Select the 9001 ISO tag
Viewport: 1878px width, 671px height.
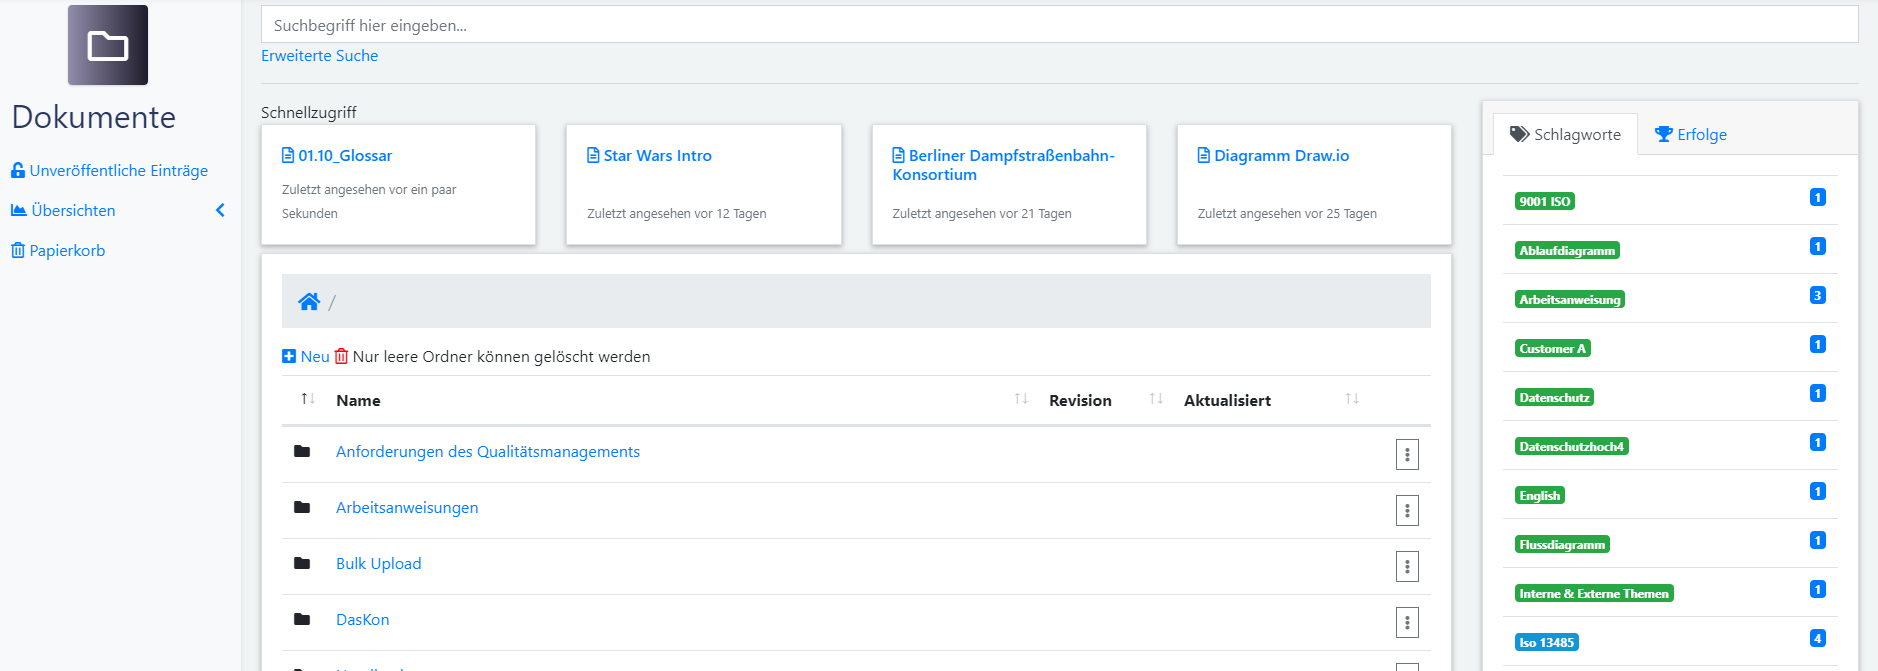click(x=1545, y=201)
